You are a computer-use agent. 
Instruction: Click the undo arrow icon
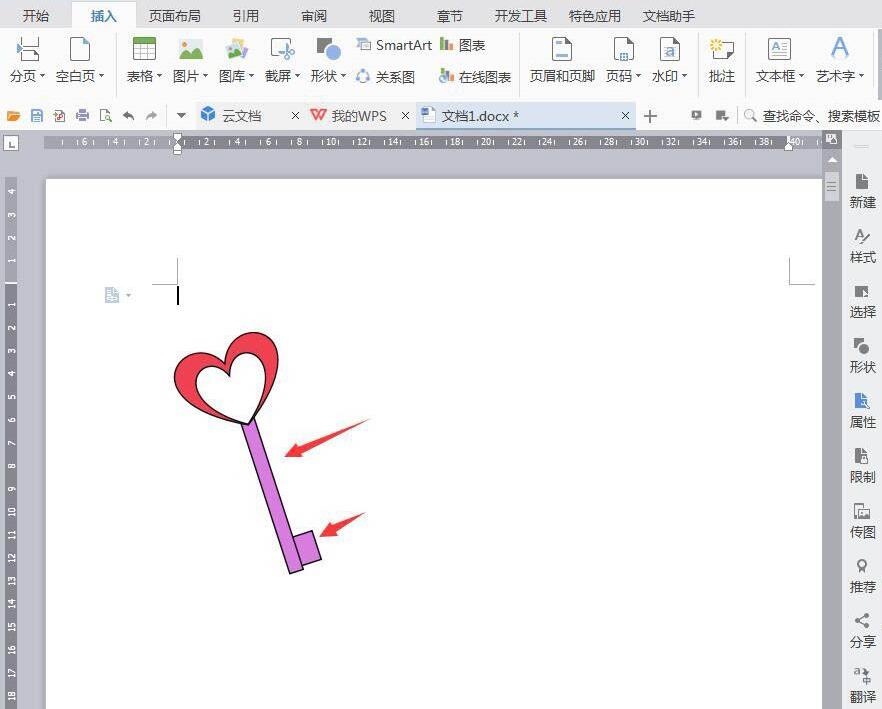[129, 116]
